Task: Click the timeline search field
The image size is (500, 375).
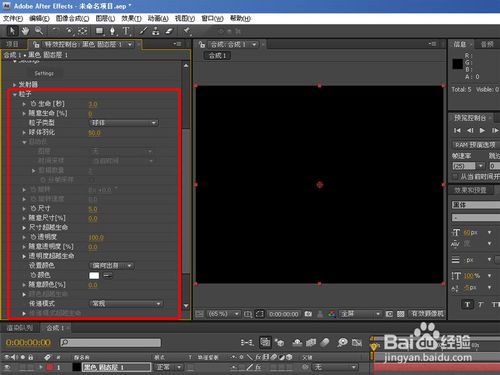Action: (x=110, y=342)
